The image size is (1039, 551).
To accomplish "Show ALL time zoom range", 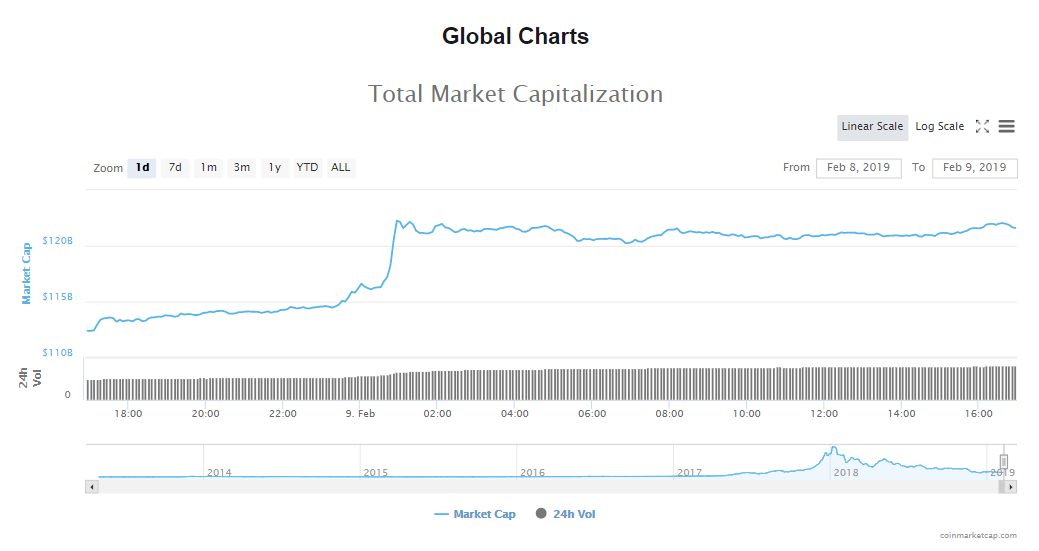I will coord(341,168).
